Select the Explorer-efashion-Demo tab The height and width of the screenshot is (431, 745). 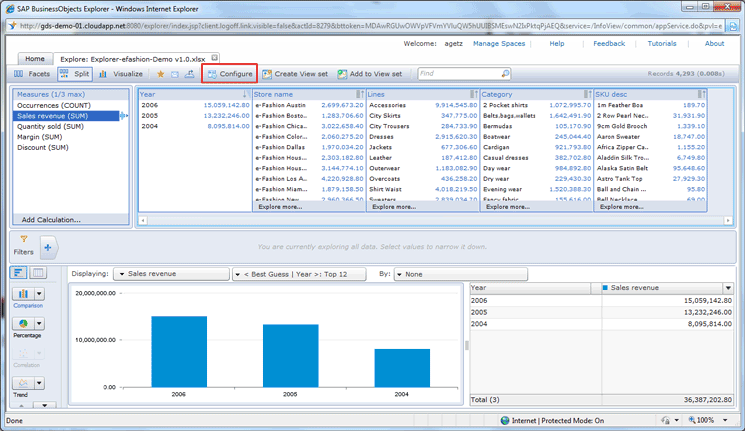click(x=133, y=59)
